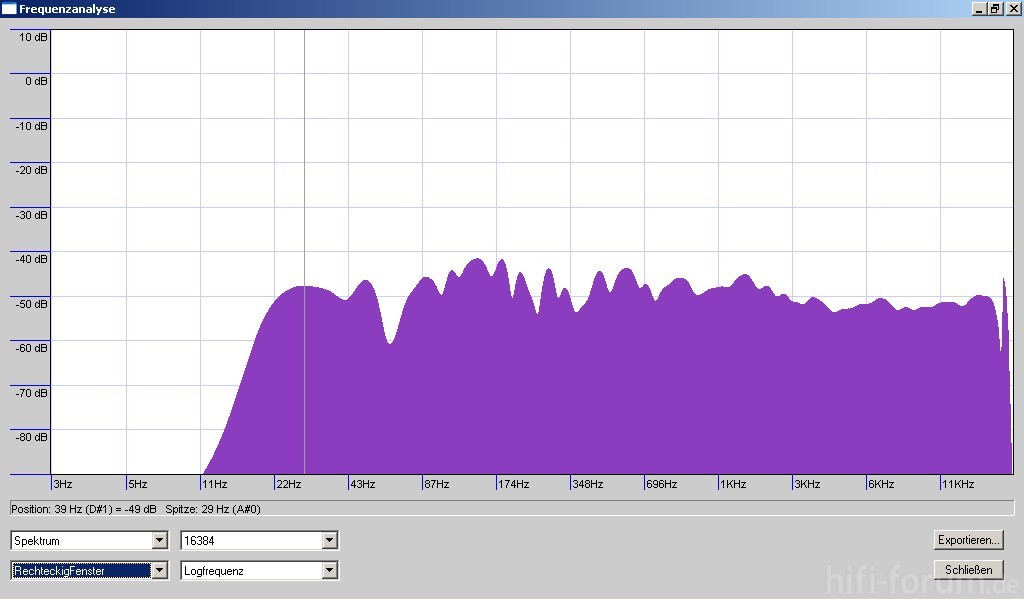This screenshot has width=1024, height=600.
Task: Click the 0 dB label on vertical axis
Action: coord(35,81)
